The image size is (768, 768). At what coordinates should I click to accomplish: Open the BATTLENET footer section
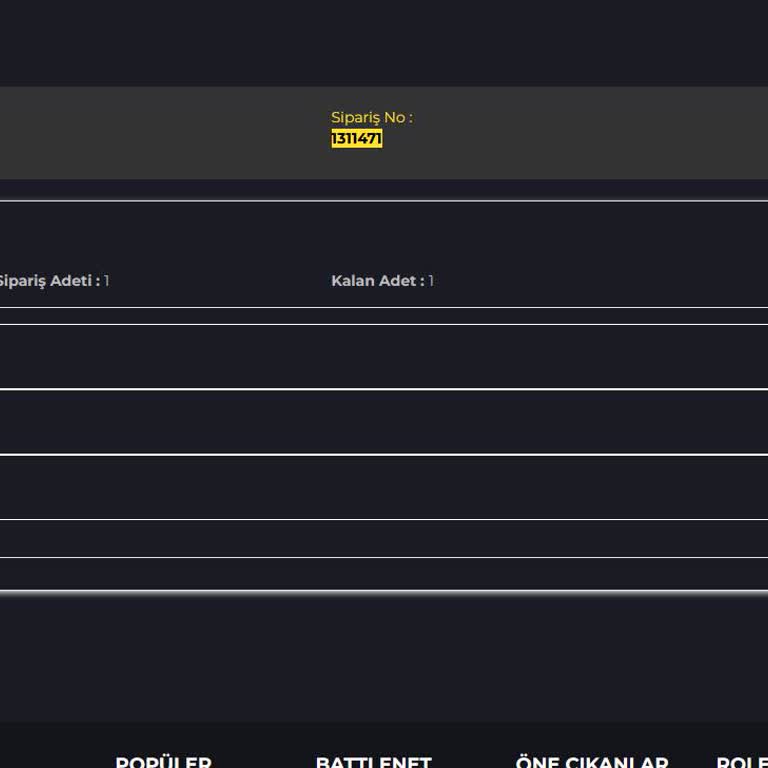coord(374,762)
